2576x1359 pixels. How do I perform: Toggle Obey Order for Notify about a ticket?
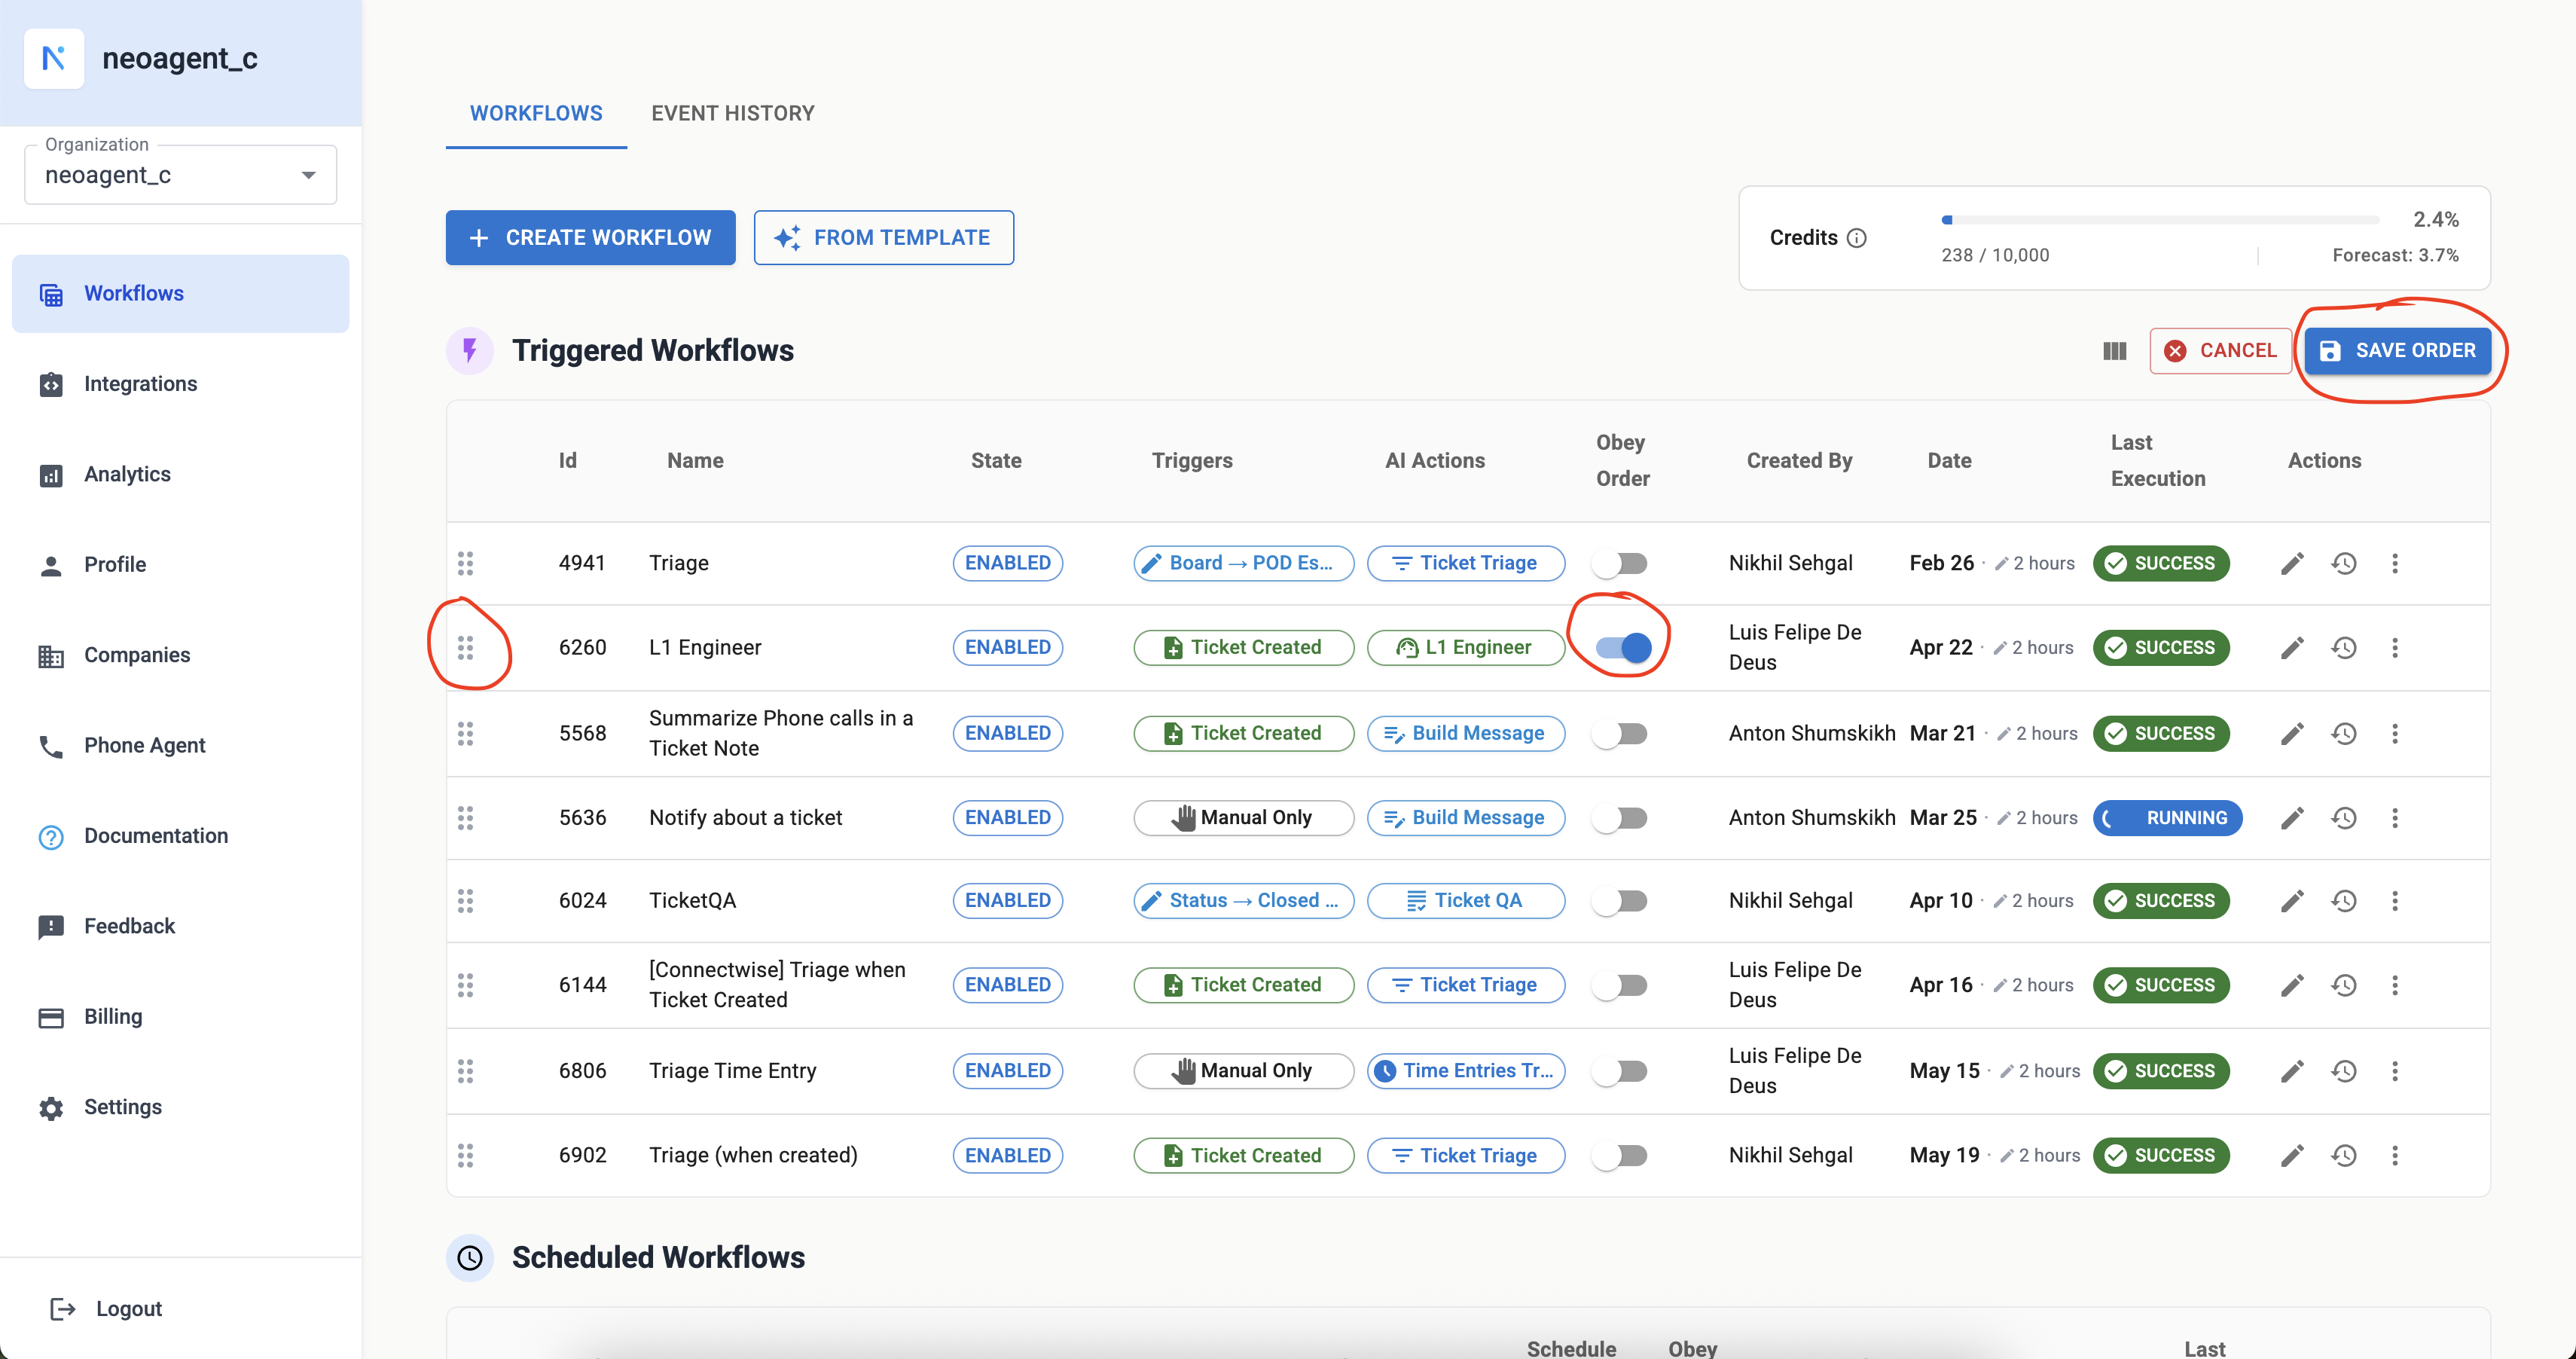click(x=1621, y=818)
